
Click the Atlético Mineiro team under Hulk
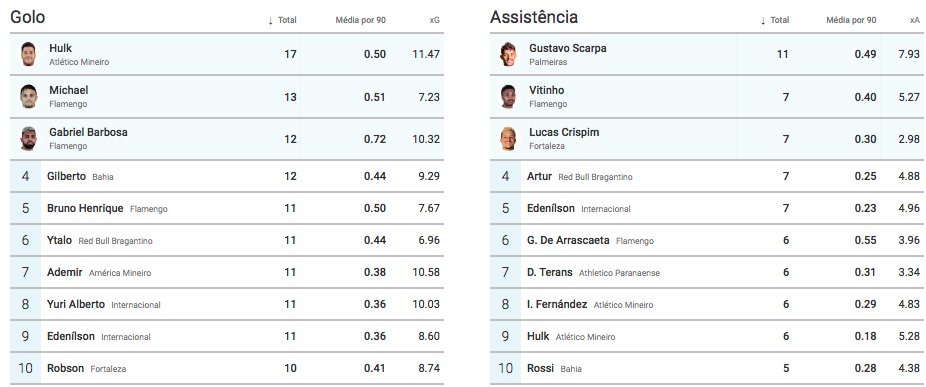point(79,62)
